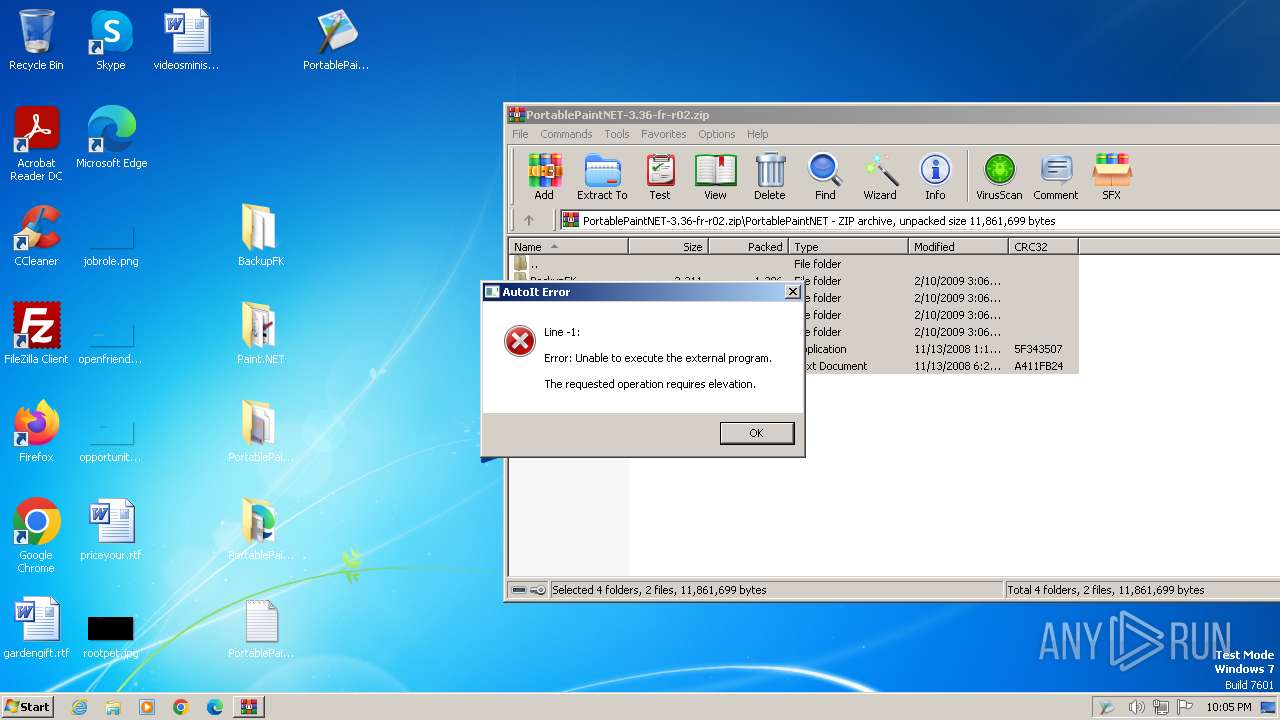Click the CRC32 value 5F343507
This screenshot has width=1280, height=720.
[x=1038, y=349]
